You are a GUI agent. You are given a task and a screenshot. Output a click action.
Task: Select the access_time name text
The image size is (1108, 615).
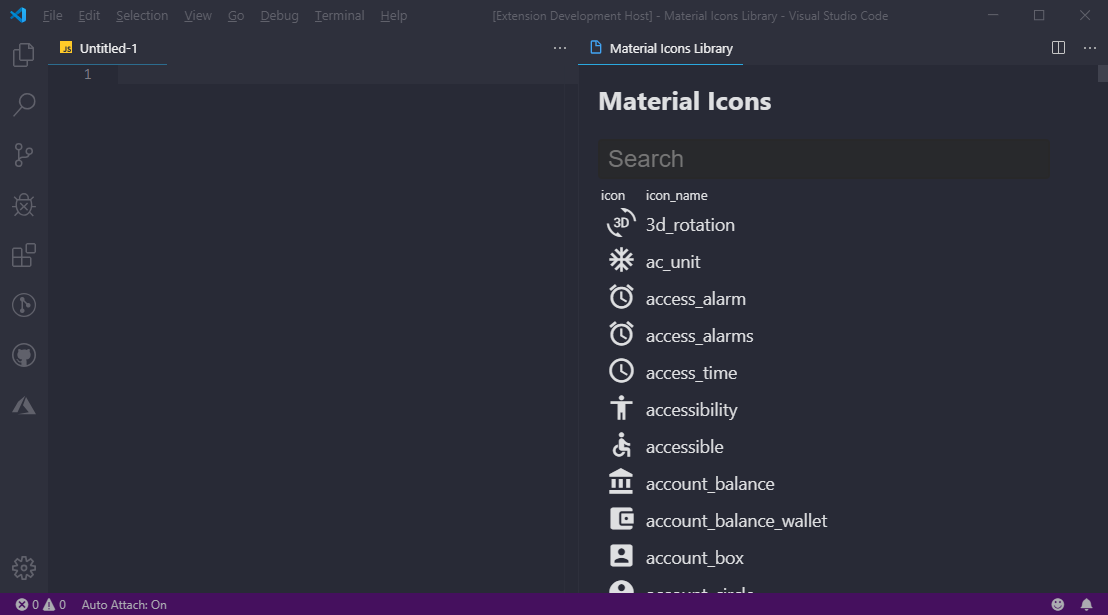pos(691,373)
